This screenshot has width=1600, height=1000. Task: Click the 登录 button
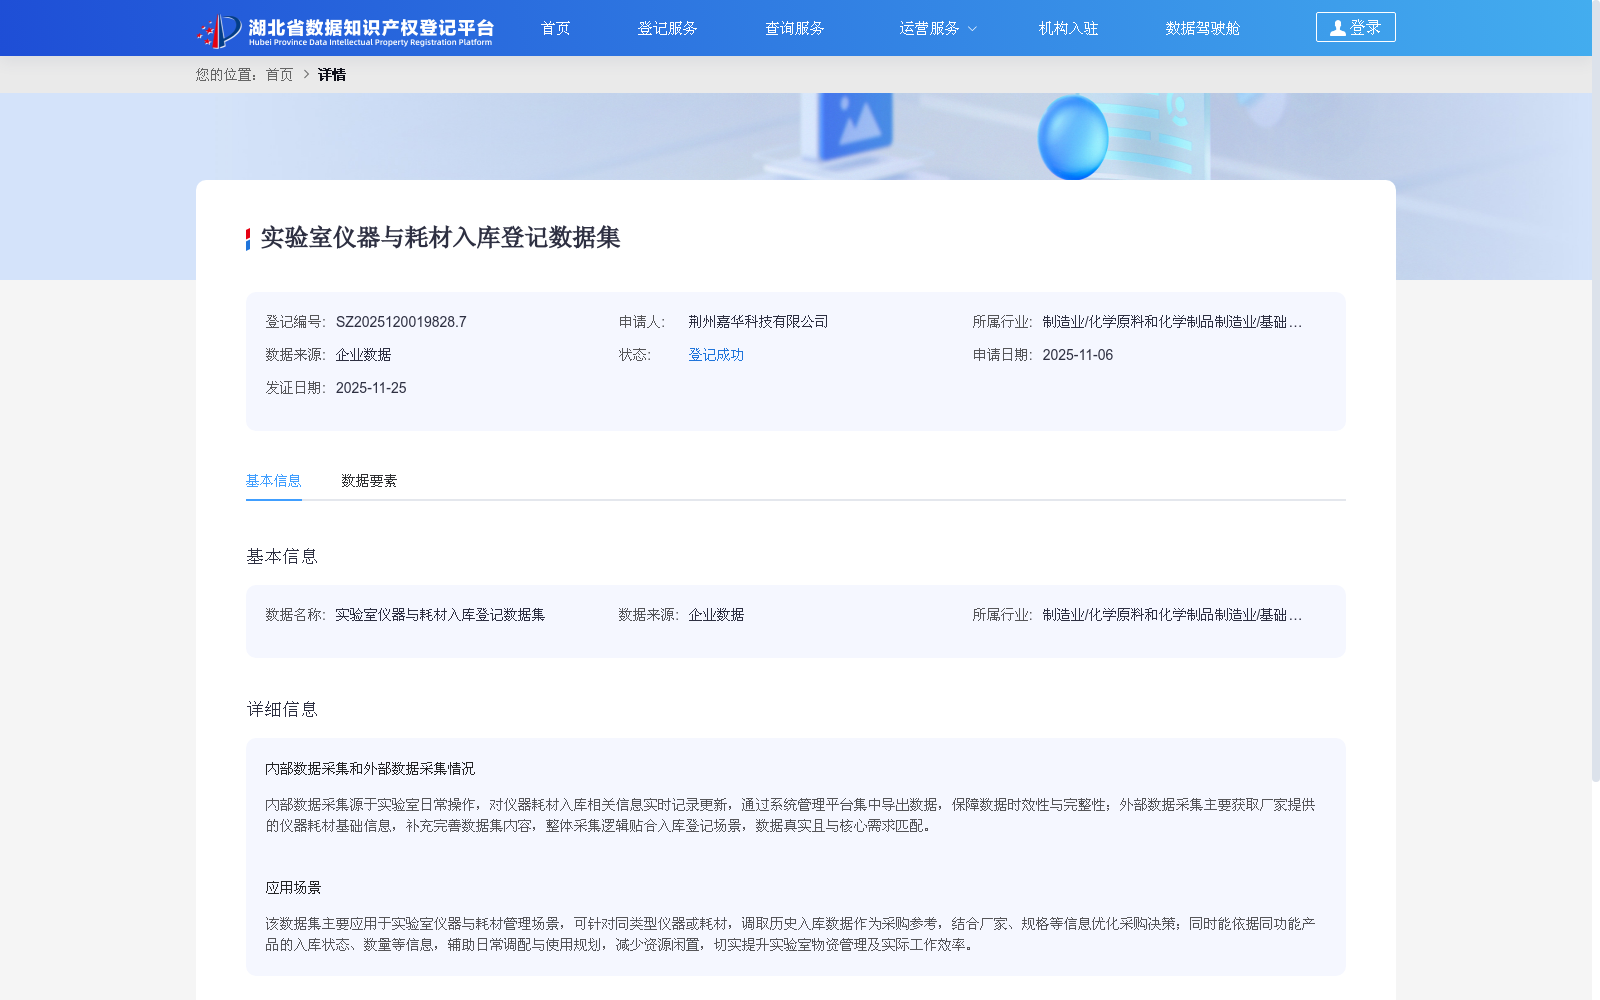(1355, 27)
